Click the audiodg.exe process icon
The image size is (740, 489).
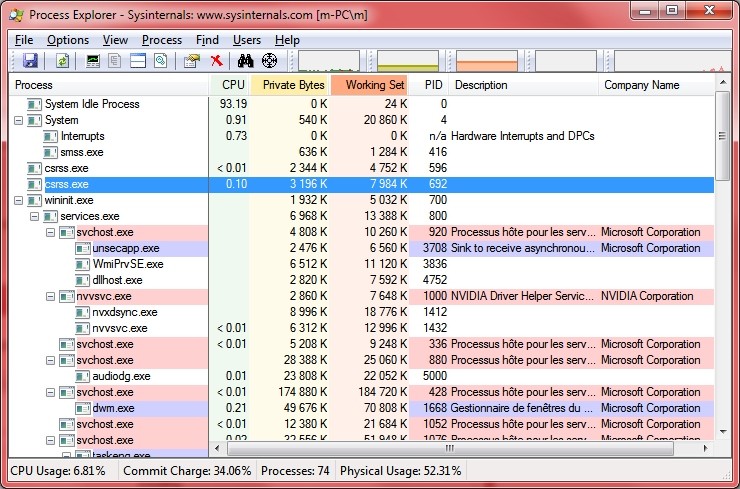click(83, 376)
